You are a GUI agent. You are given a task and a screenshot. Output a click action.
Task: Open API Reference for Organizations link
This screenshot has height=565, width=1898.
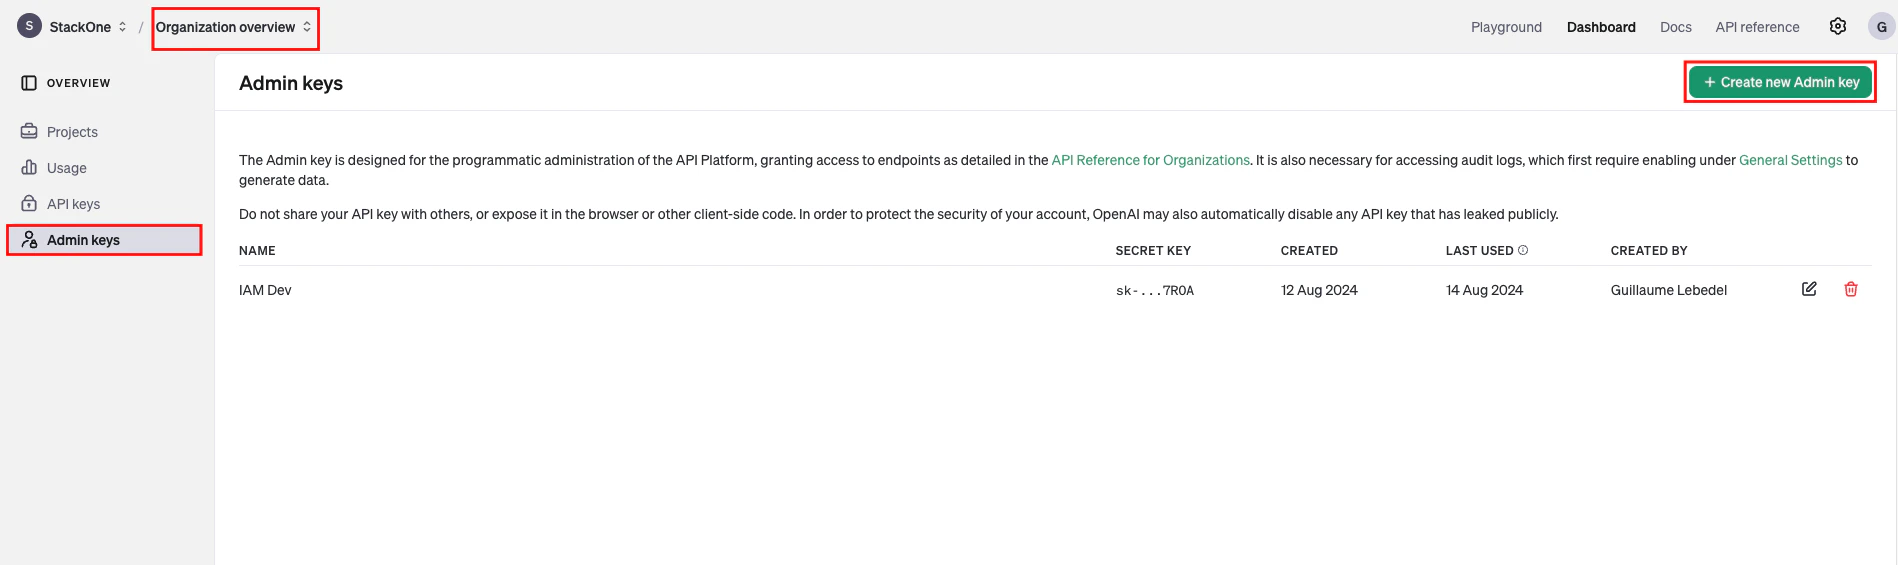(1150, 160)
